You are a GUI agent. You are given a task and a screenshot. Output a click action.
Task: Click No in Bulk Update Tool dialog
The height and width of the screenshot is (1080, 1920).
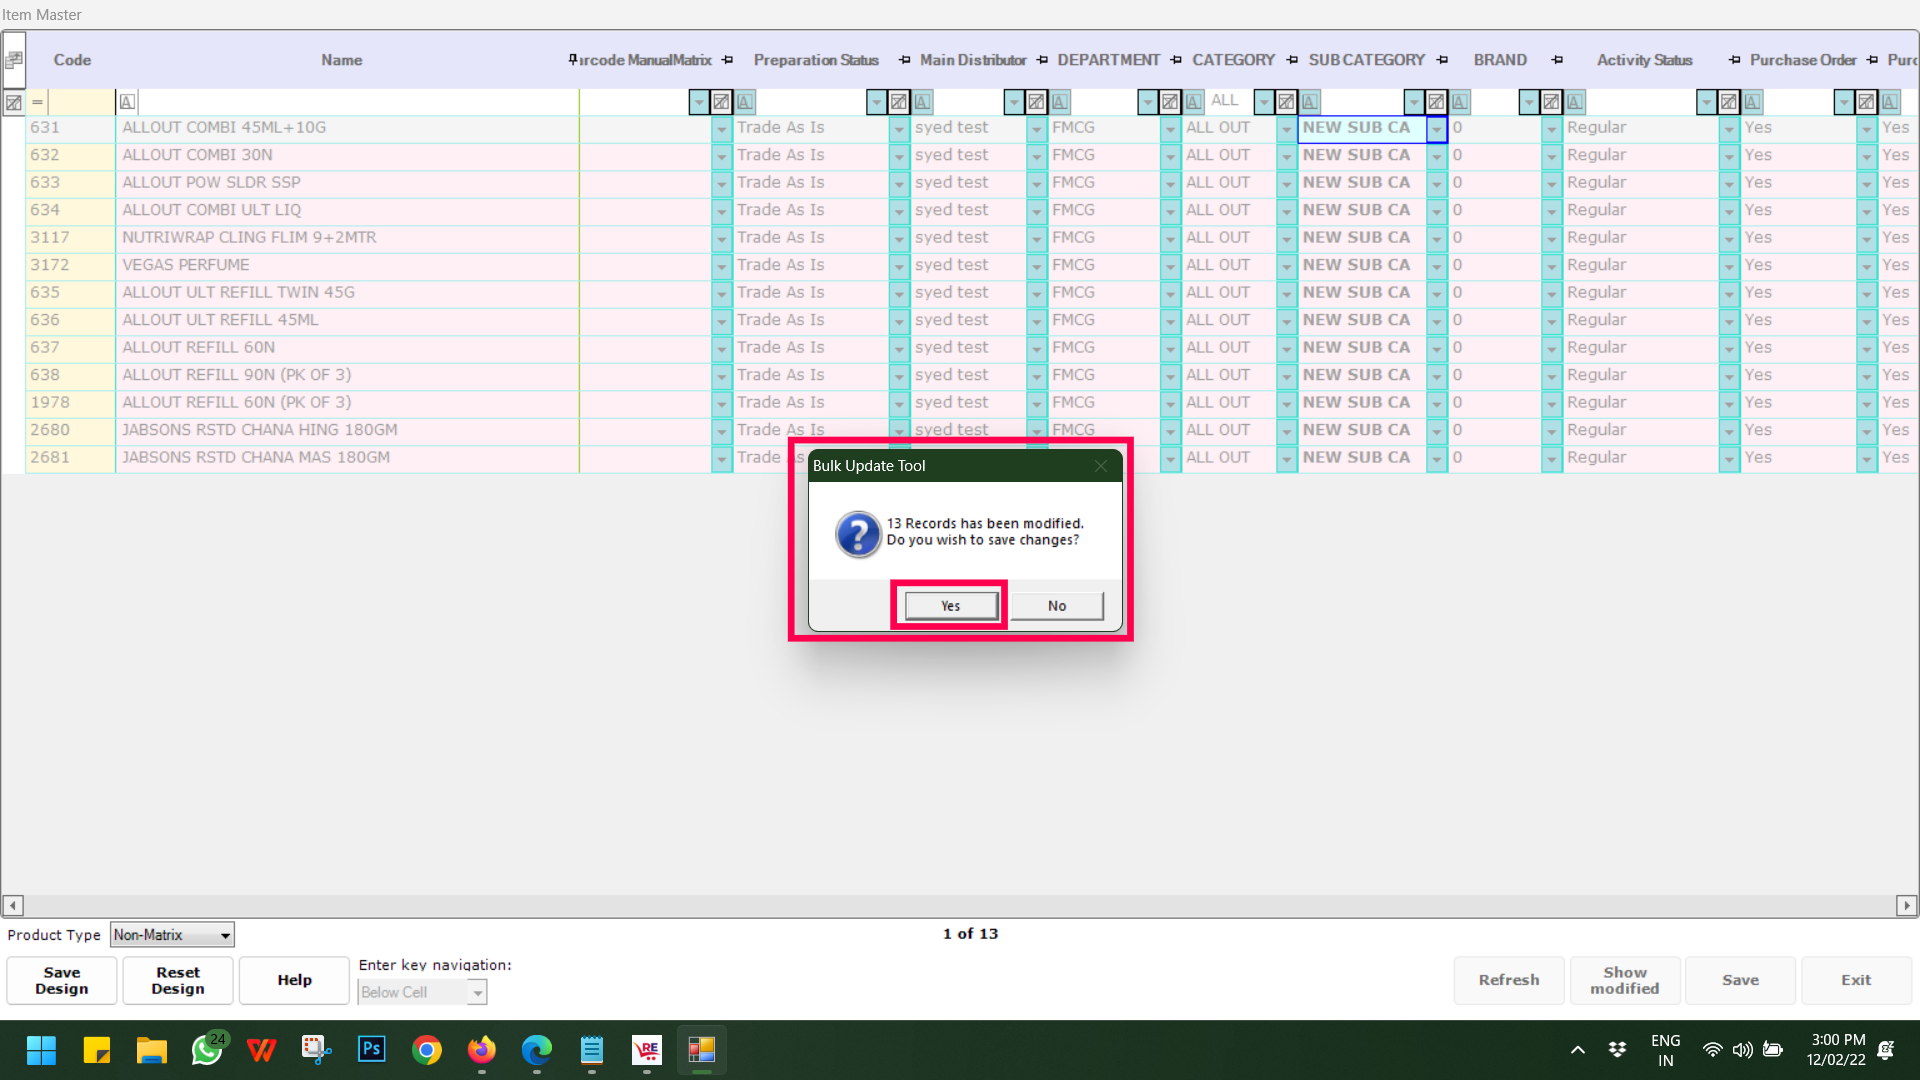[1056, 606]
